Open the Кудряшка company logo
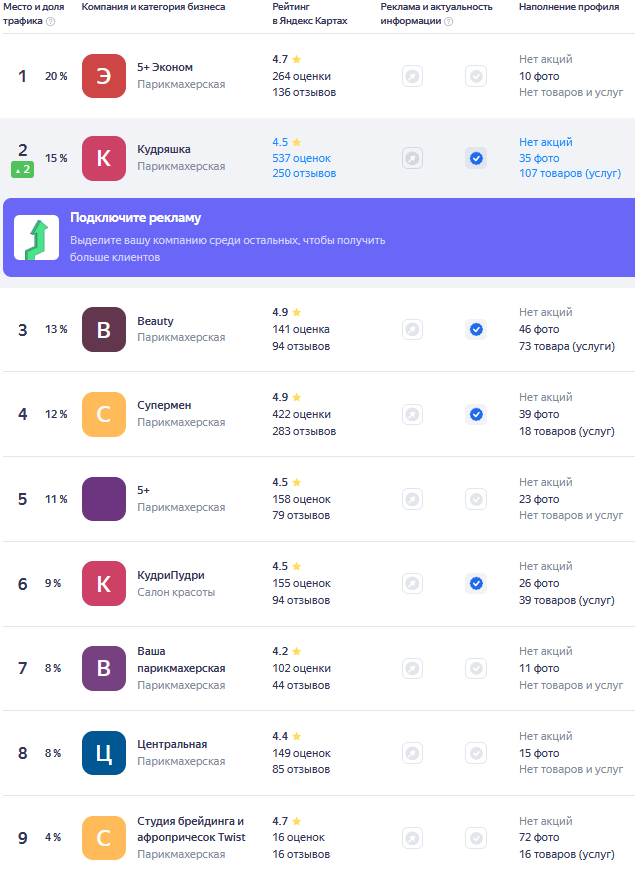 (104, 158)
